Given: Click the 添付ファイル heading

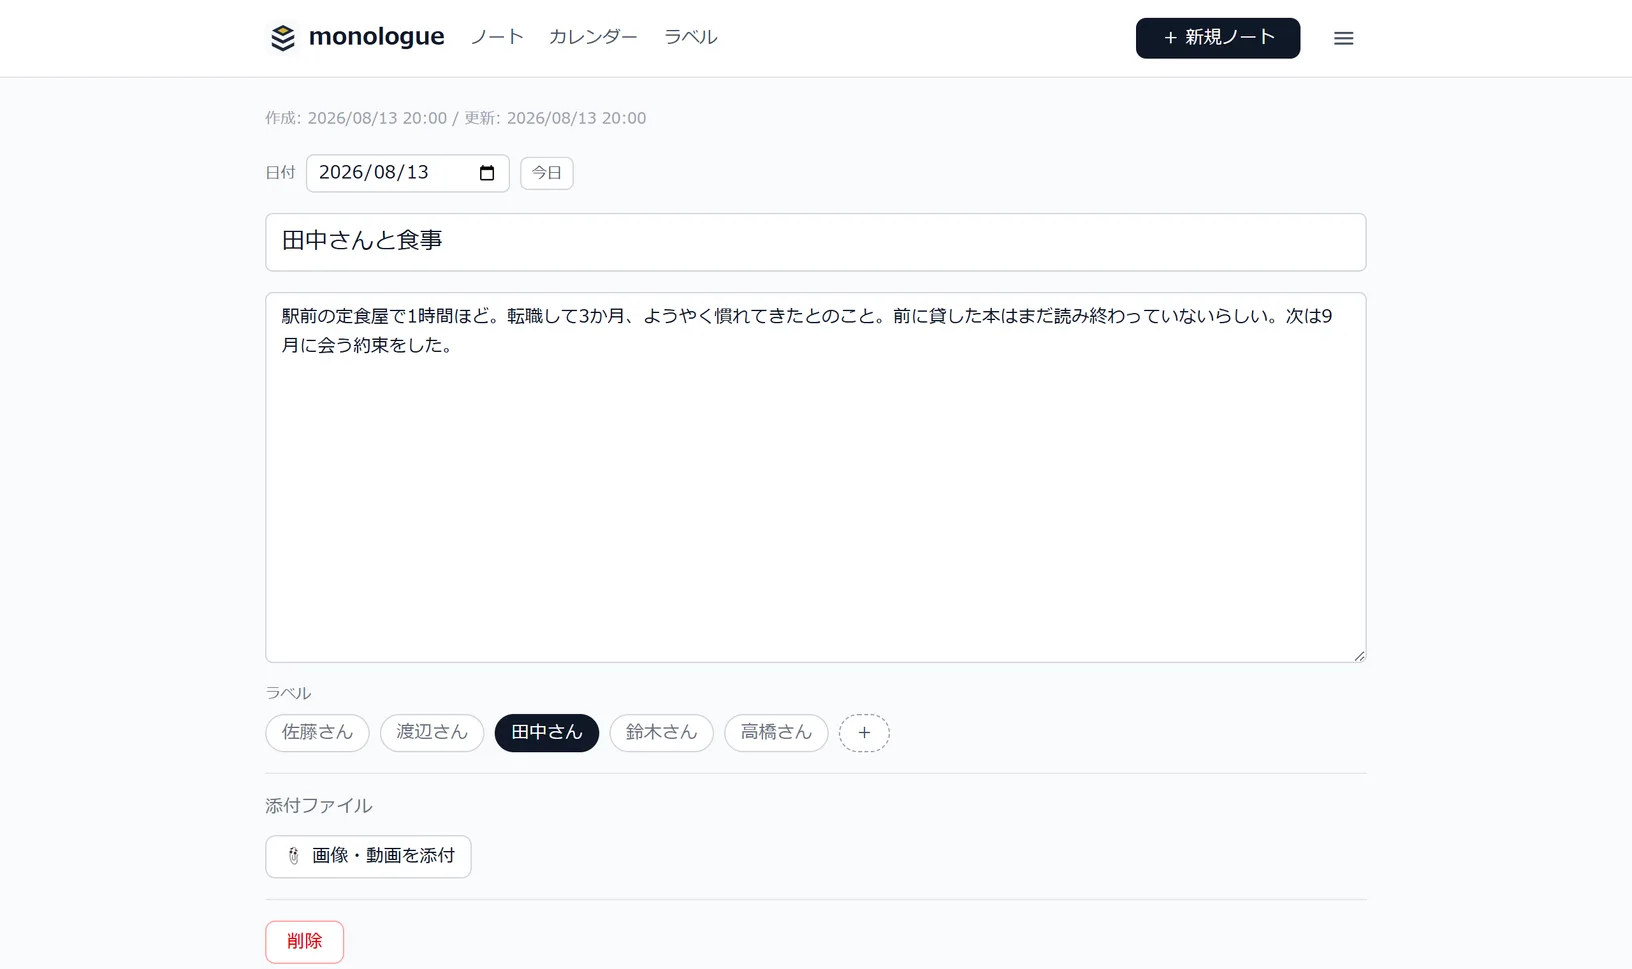Looking at the screenshot, I should click(319, 806).
